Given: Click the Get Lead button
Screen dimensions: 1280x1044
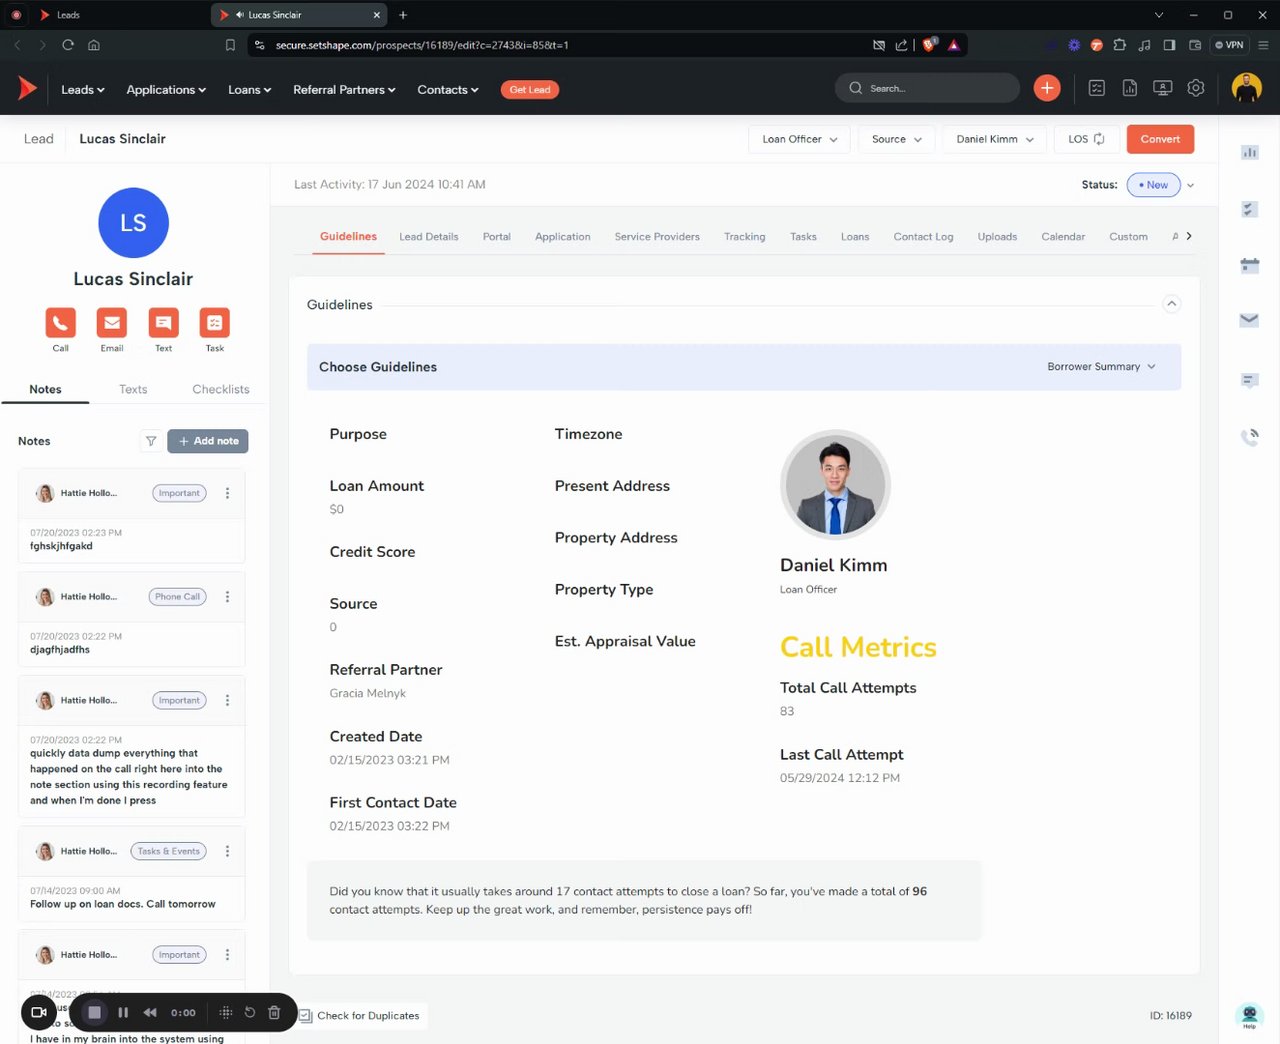Looking at the screenshot, I should pyautogui.click(x=530, y=90).
